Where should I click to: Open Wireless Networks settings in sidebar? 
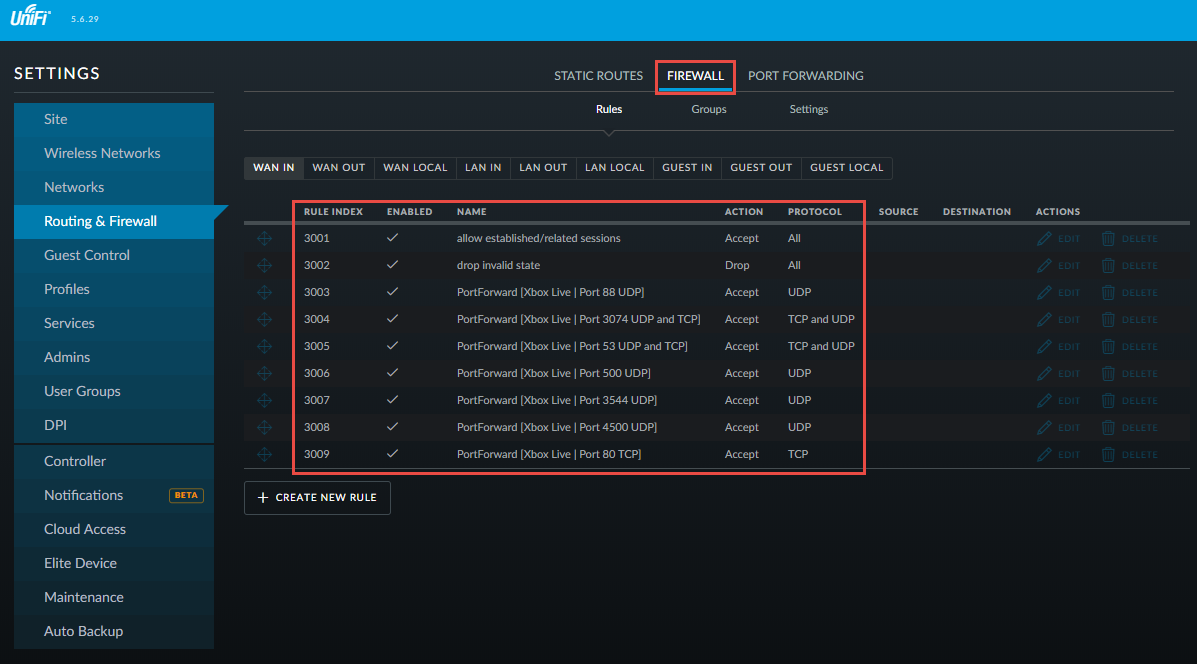click(x=102, y=153)
